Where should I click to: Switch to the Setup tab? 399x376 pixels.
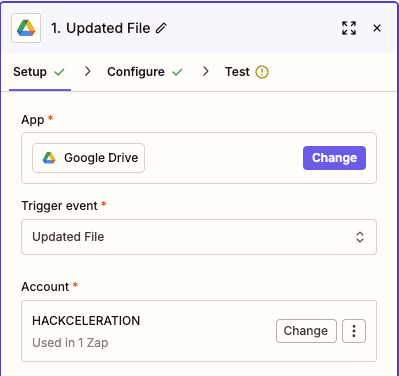click(x=39, y=72)
